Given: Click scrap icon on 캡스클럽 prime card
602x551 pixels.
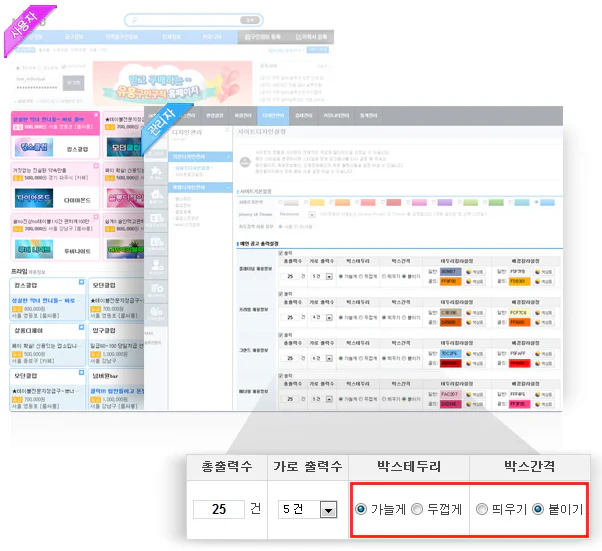Looking at the screenshot, I should (81, 282).
